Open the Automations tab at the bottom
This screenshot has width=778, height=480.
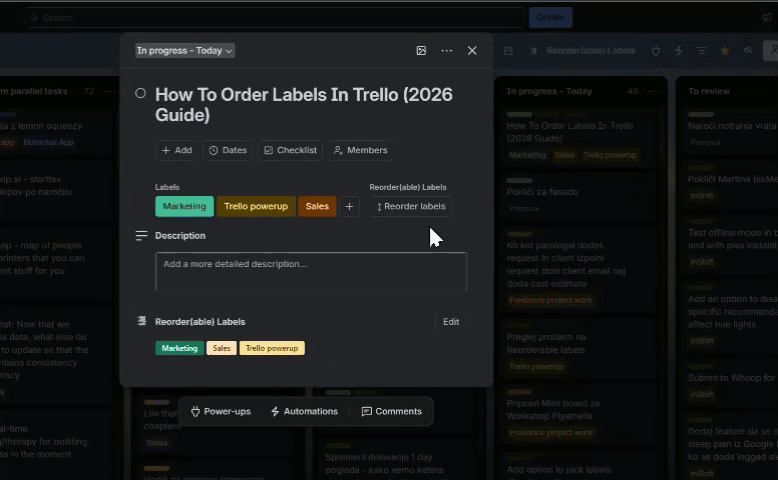point(304,411)
